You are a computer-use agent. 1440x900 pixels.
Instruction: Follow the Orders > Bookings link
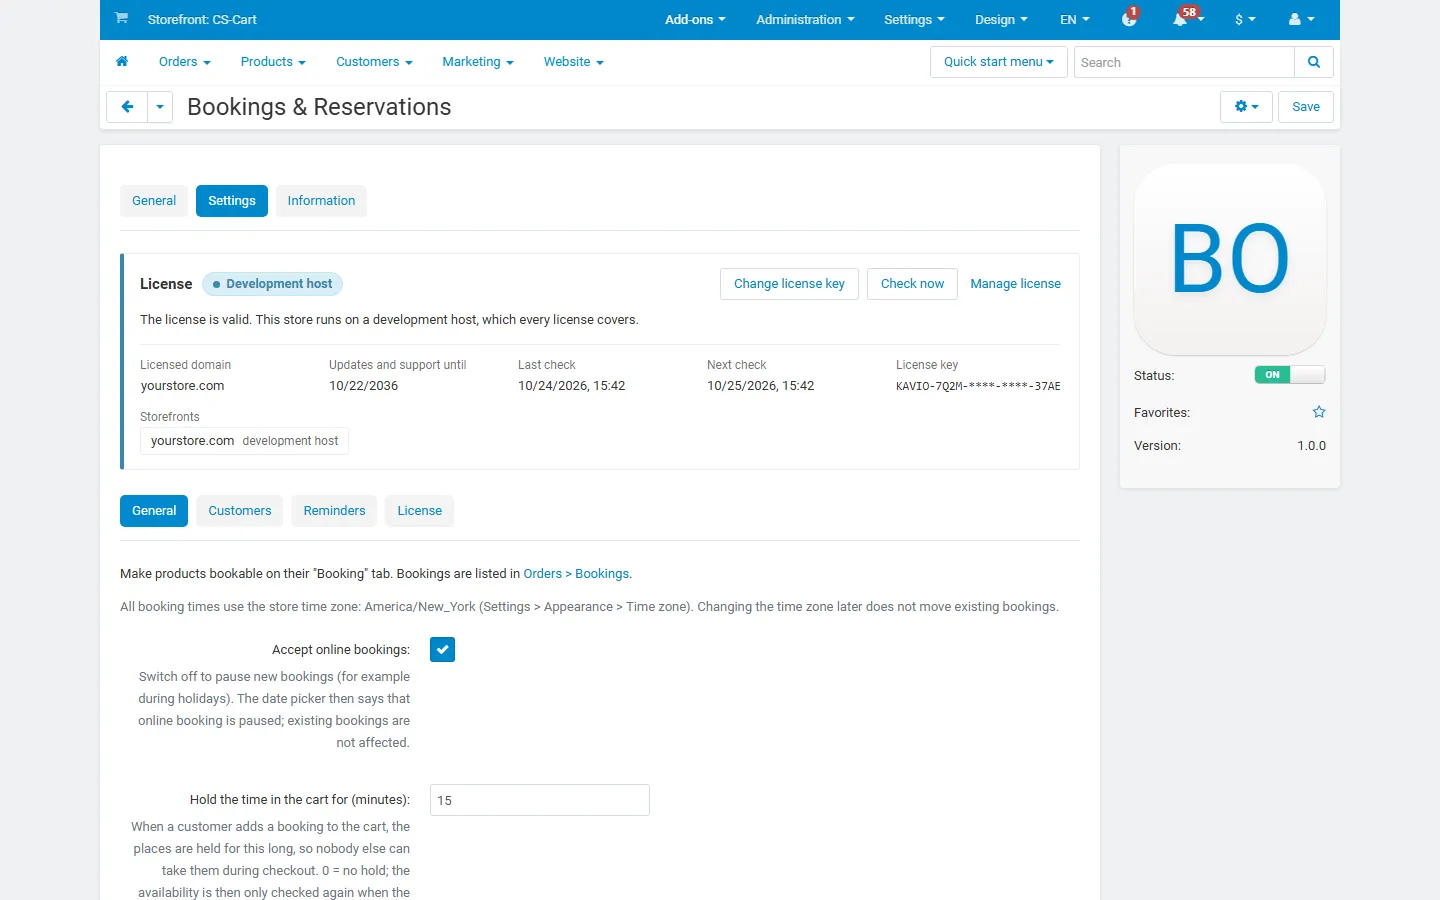click(576, 574)
